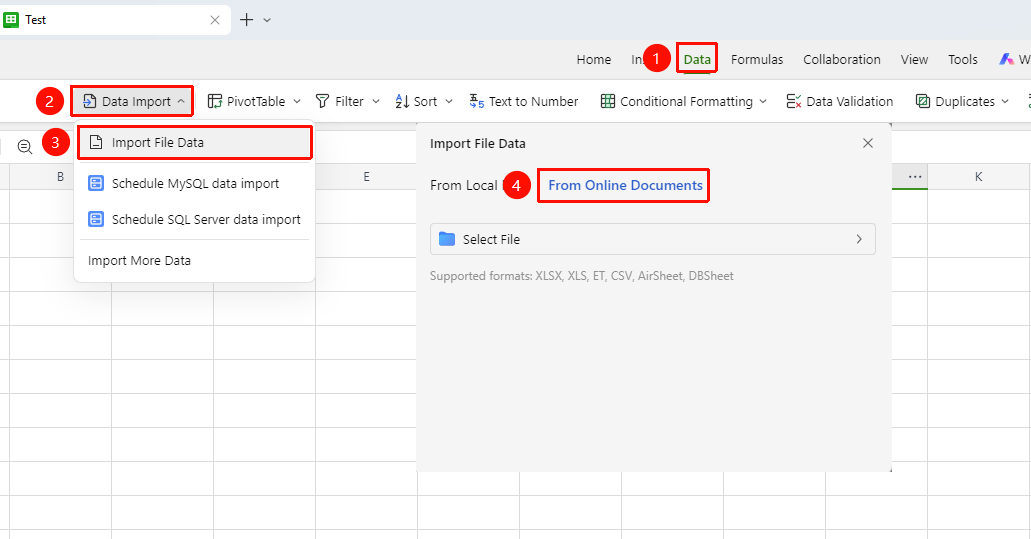Image resolution: width=1031 pixels, height=539 pixels.
Task: Click the Text to Number button label
Action: [533, 101]
